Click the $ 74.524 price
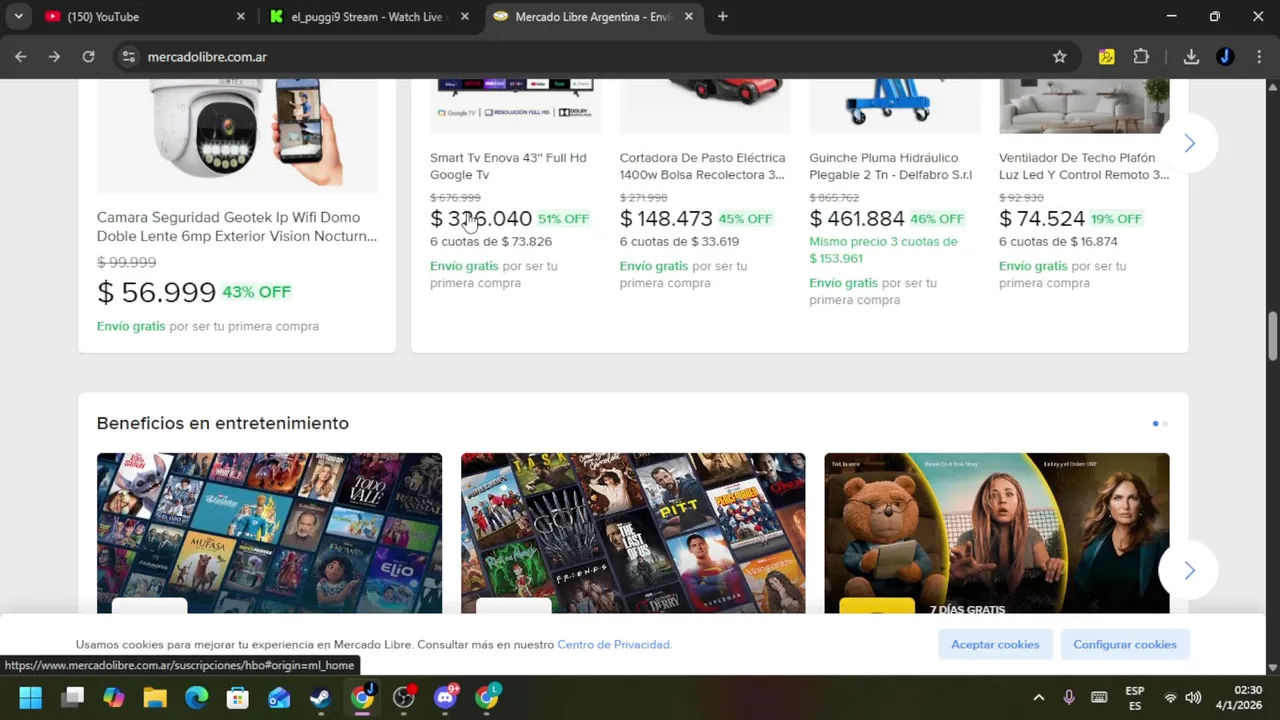The height and width of the screenshot is (720, 1280). [x=1042, y=218]
